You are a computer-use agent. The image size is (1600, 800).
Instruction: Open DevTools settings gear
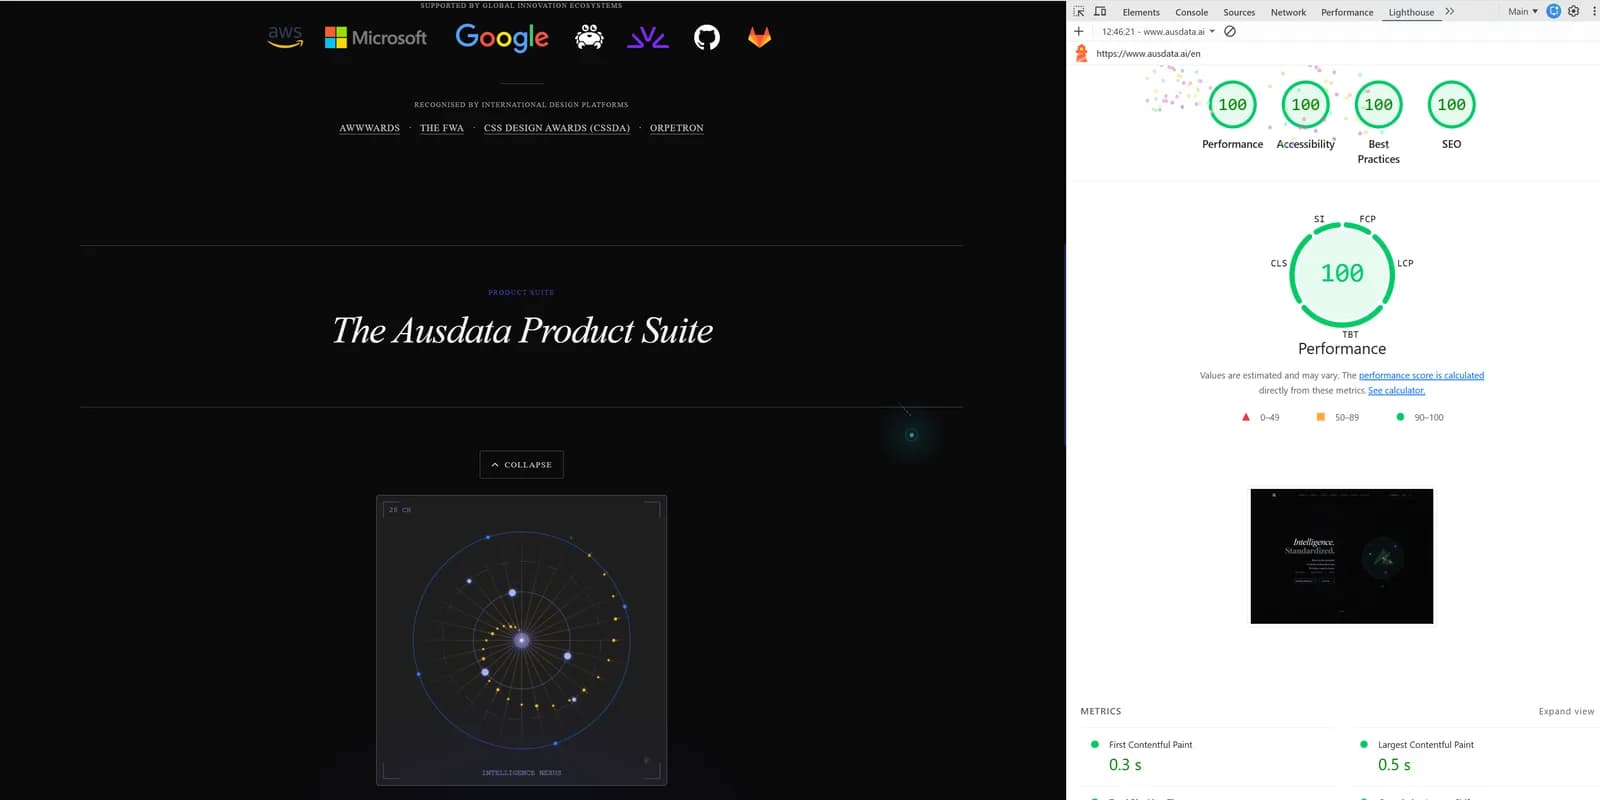(x=1573, y=12)
